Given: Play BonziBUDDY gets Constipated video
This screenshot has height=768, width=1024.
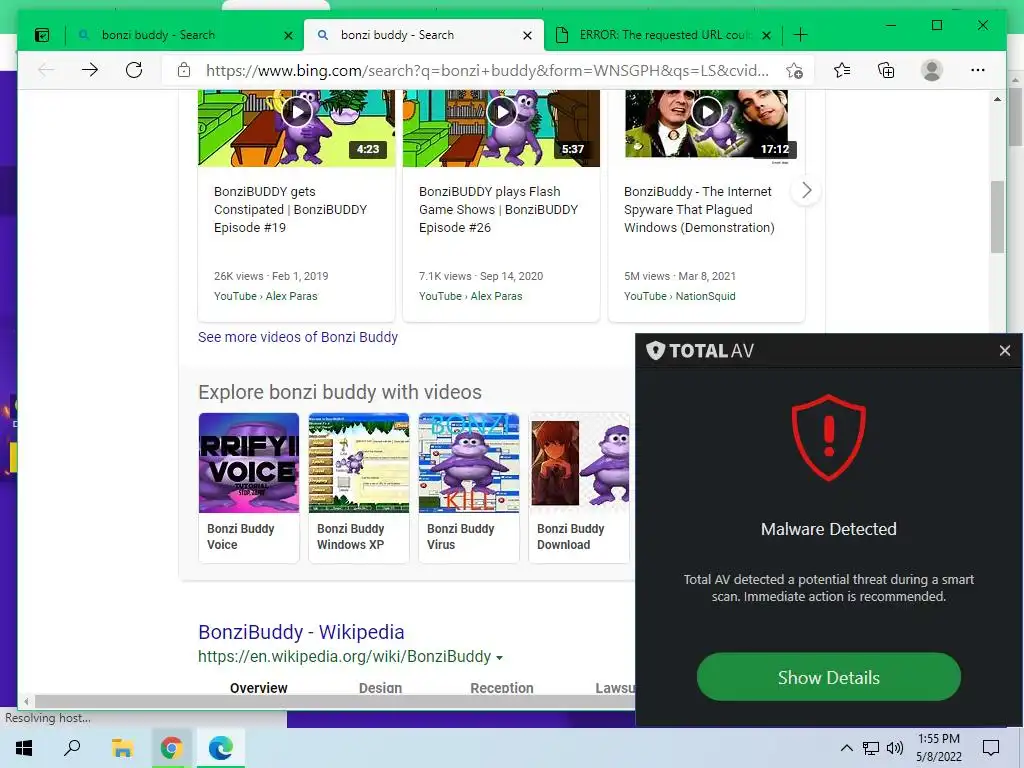Looking at the screenshot, I should tap(297, 112).
